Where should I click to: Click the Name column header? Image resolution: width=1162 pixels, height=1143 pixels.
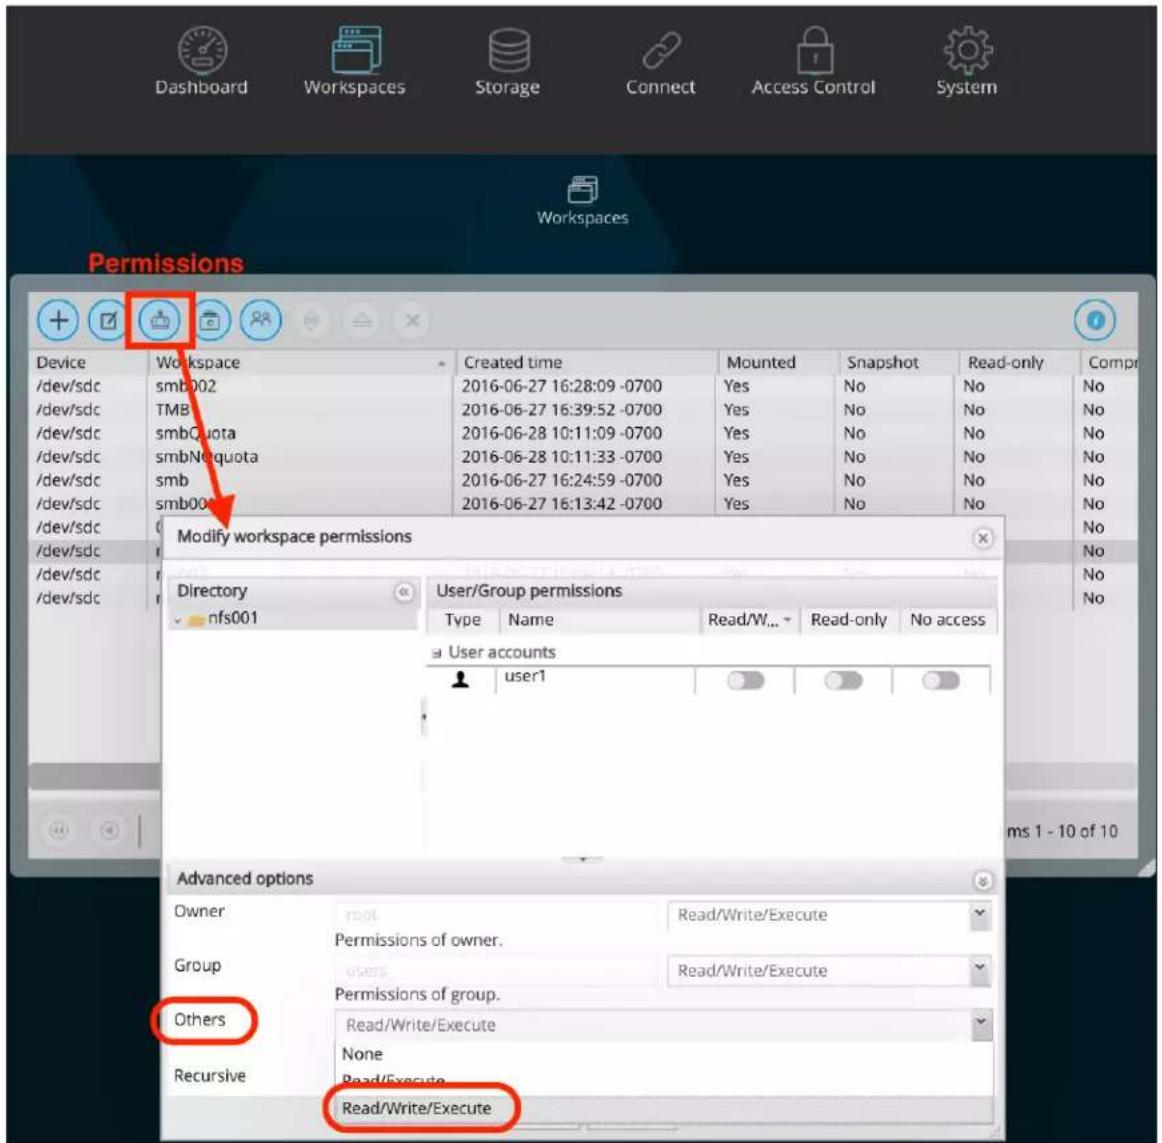tap(600, 620)
